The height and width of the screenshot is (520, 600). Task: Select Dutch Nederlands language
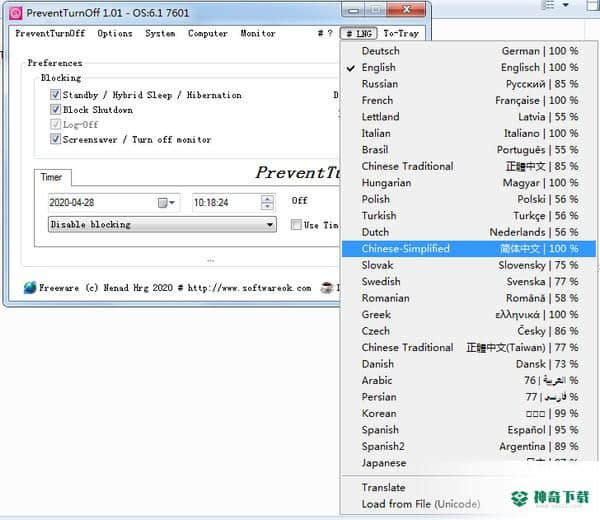click(468, 232)
